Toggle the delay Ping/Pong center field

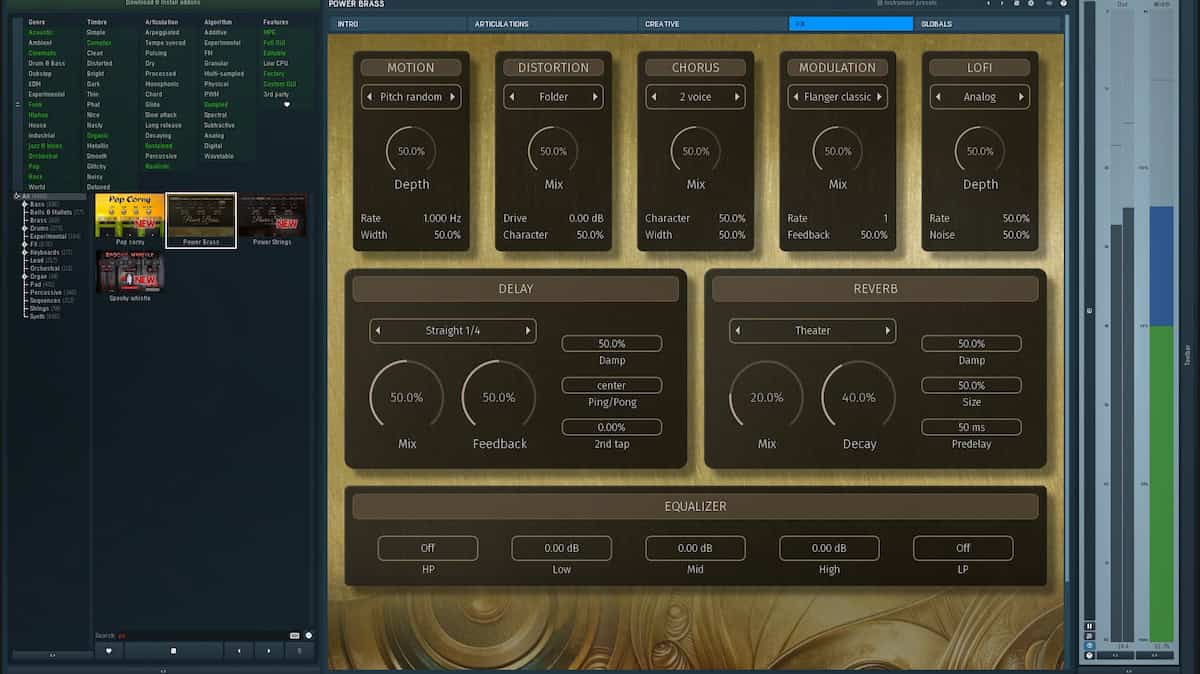[611, 385]
